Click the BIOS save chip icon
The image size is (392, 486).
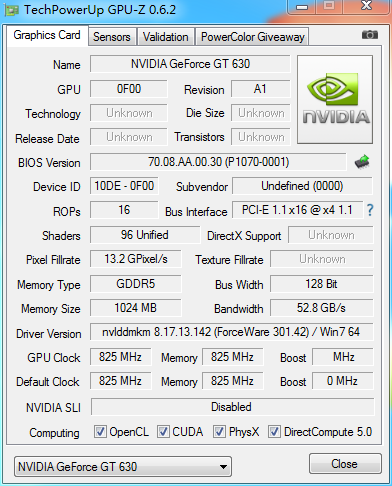362,162
